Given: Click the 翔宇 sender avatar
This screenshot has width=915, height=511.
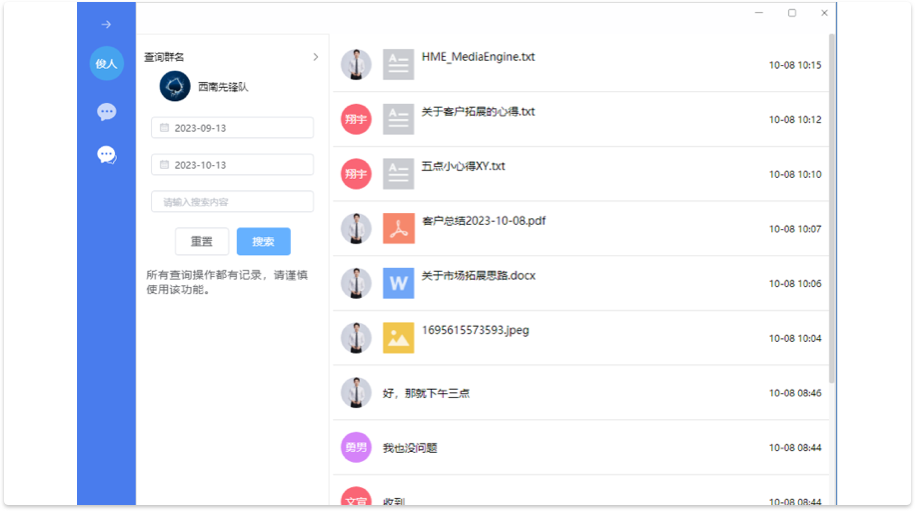Looking at the screenshot, I should (x=356, y=119).
